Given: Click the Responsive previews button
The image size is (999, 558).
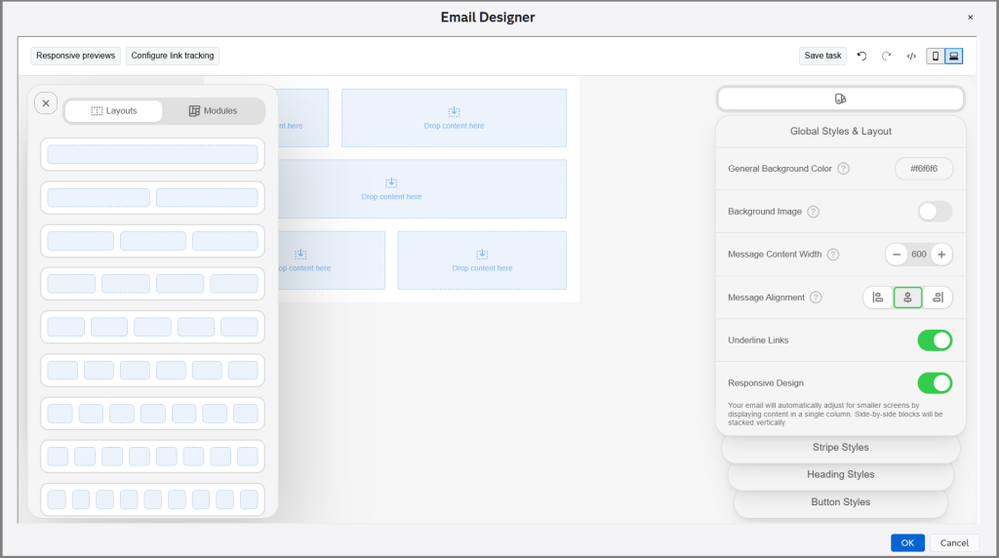Looking at the screenshot, I should click(76, 55).
